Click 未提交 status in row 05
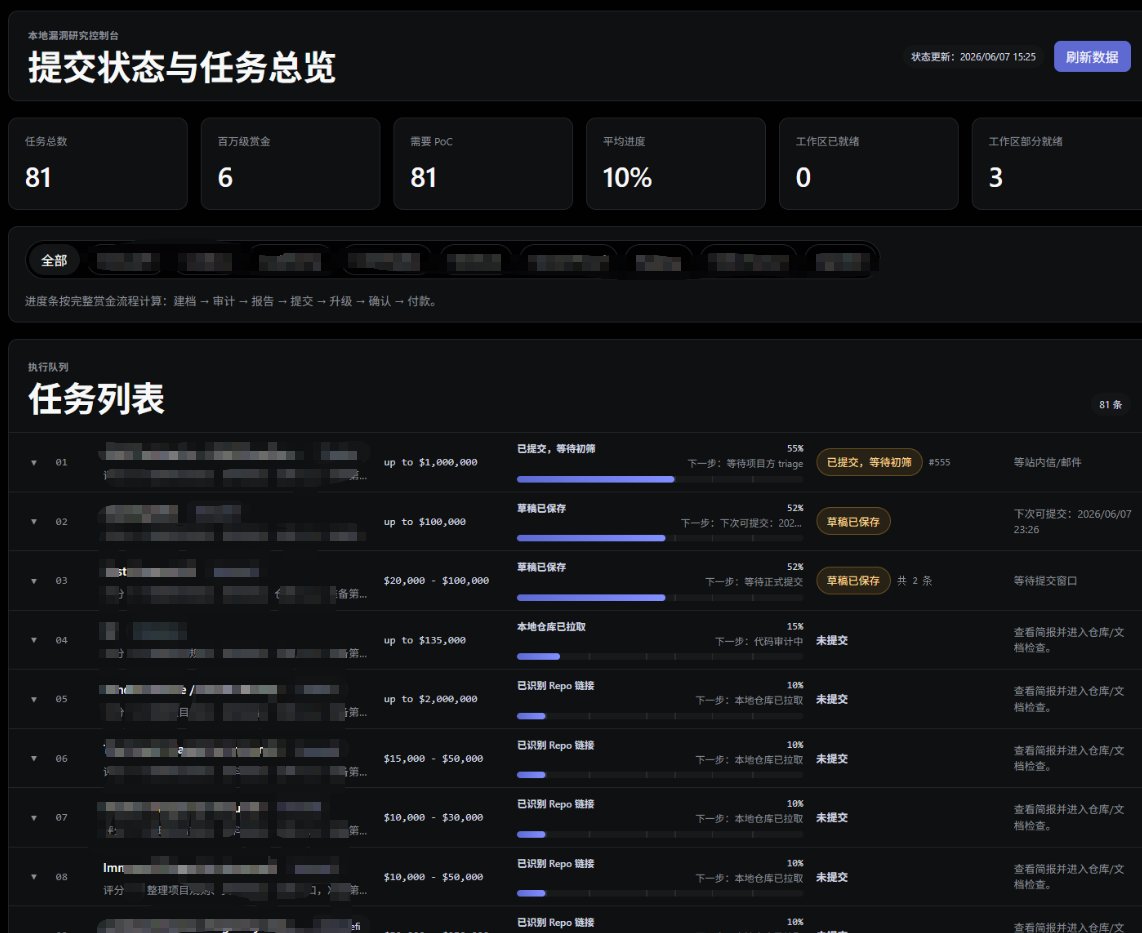The image size is (1142, 933). (832, 699)
